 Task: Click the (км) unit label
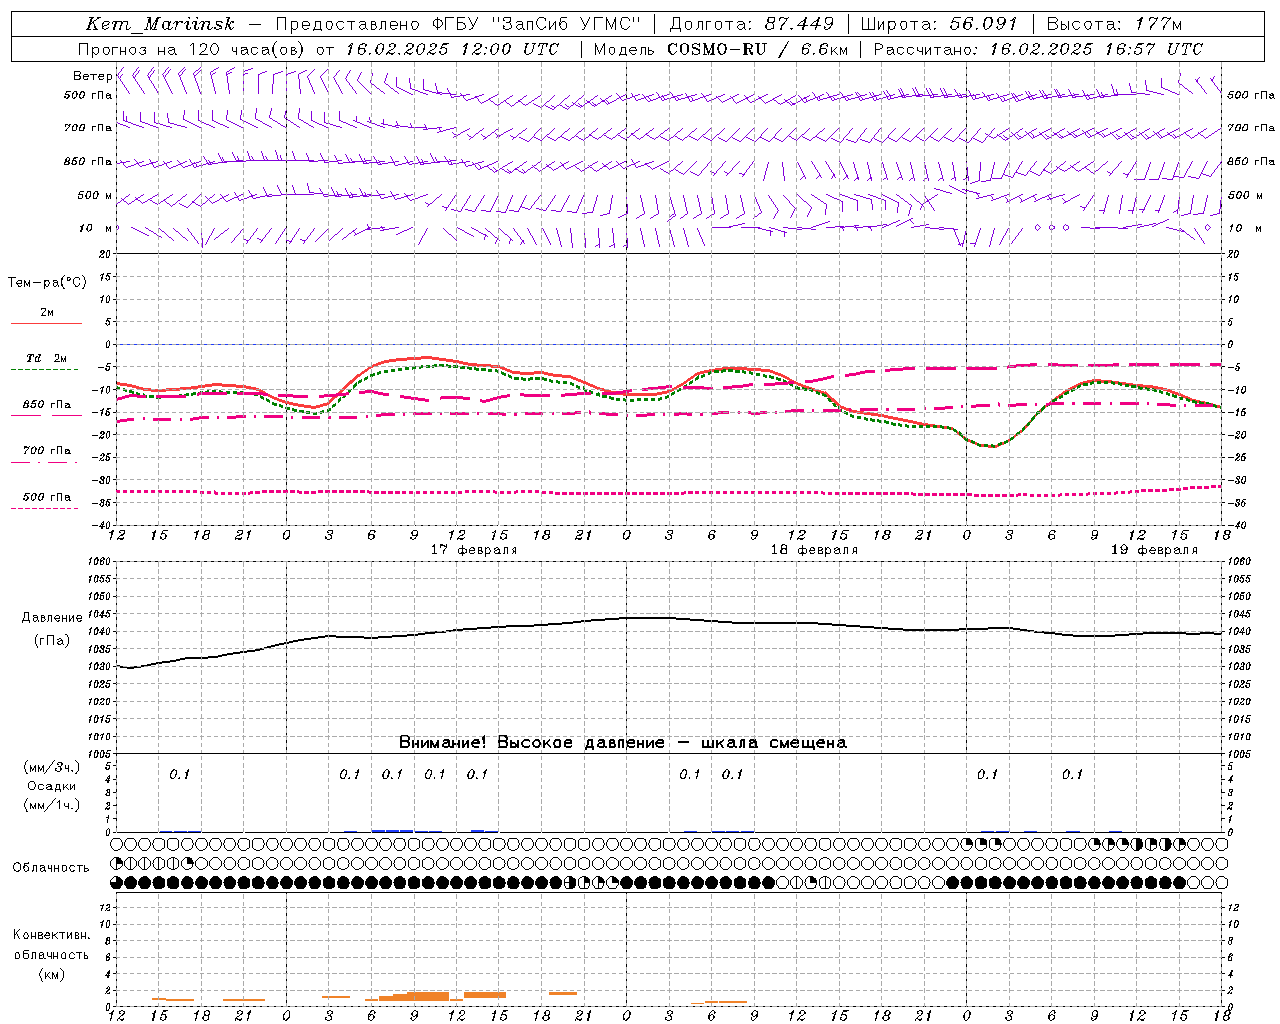(51, 974)
